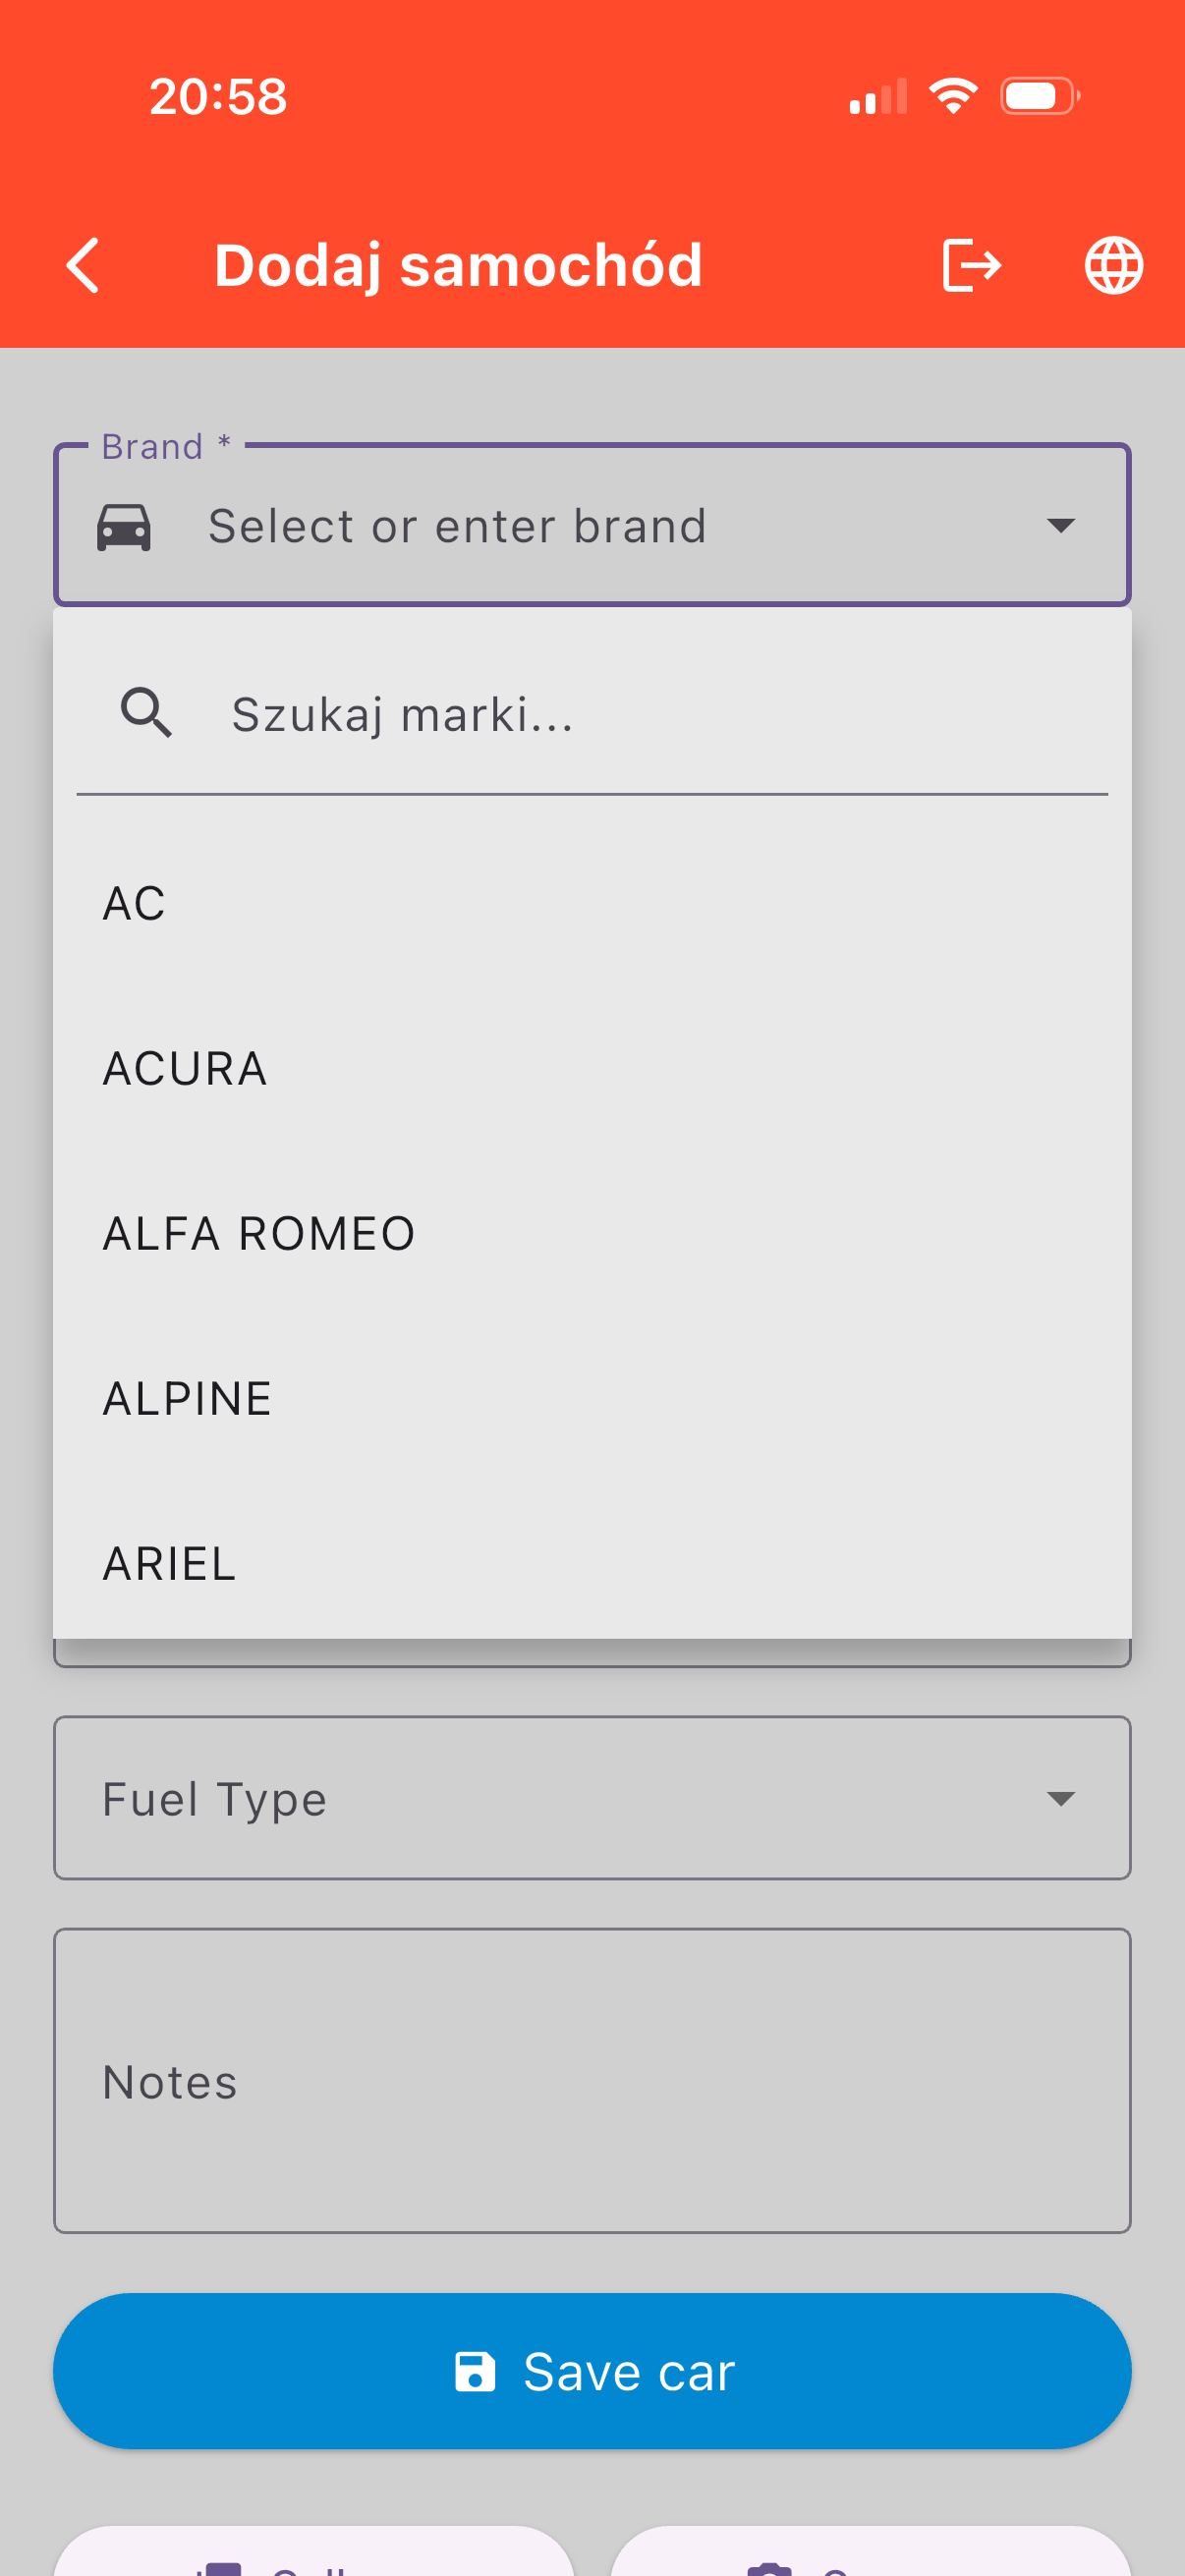Pick ARIEL at the list bottom
The width and height of the screenshot is (1185, 2576).
click(x=168, y=1562)
